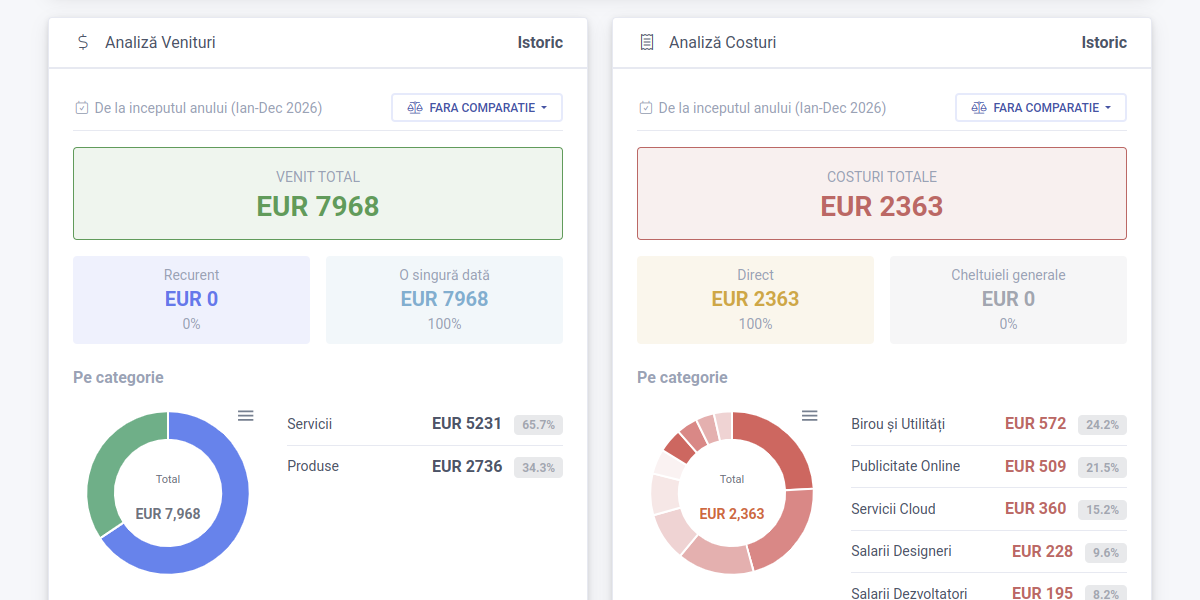Viewport: 1200px width, 600px height.
Task: Switch to the Istoric view for revenue
Action: 541,42
